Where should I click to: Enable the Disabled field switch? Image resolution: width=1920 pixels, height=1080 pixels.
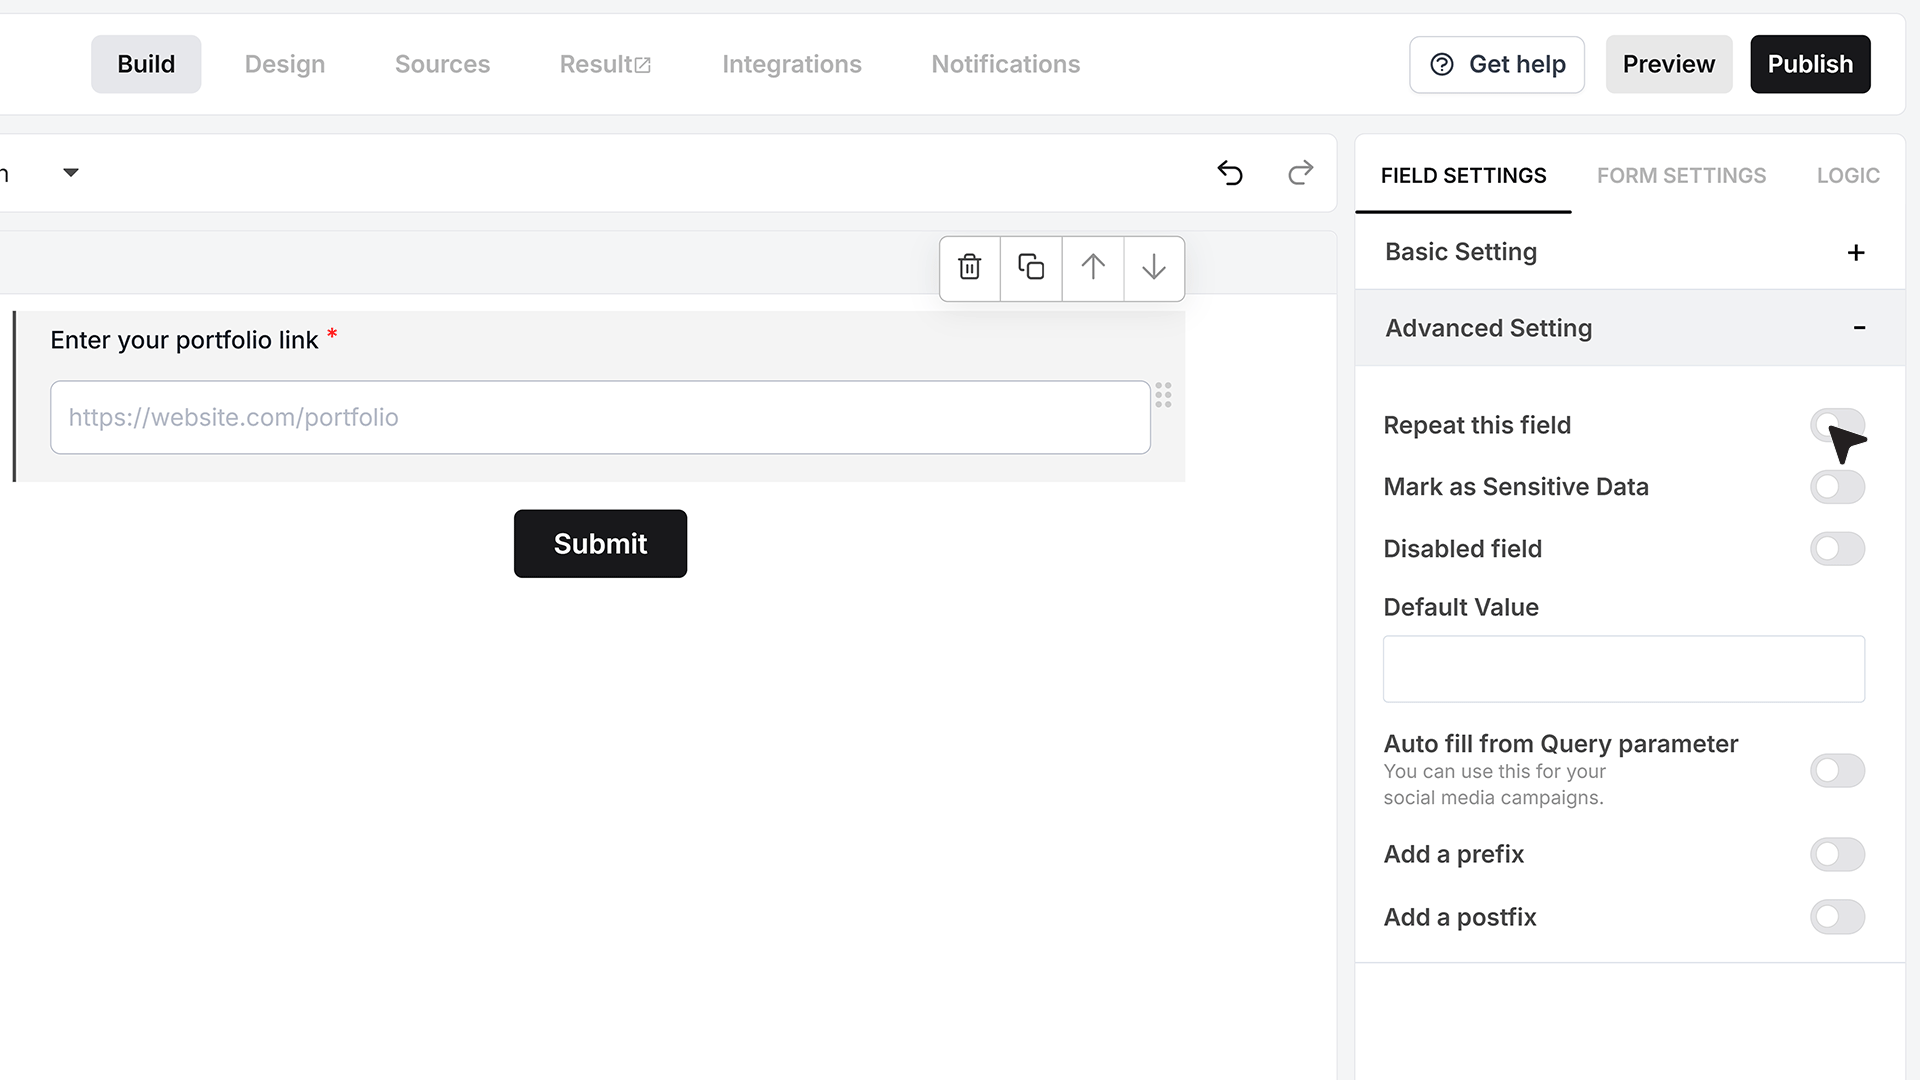point(1837,549)
